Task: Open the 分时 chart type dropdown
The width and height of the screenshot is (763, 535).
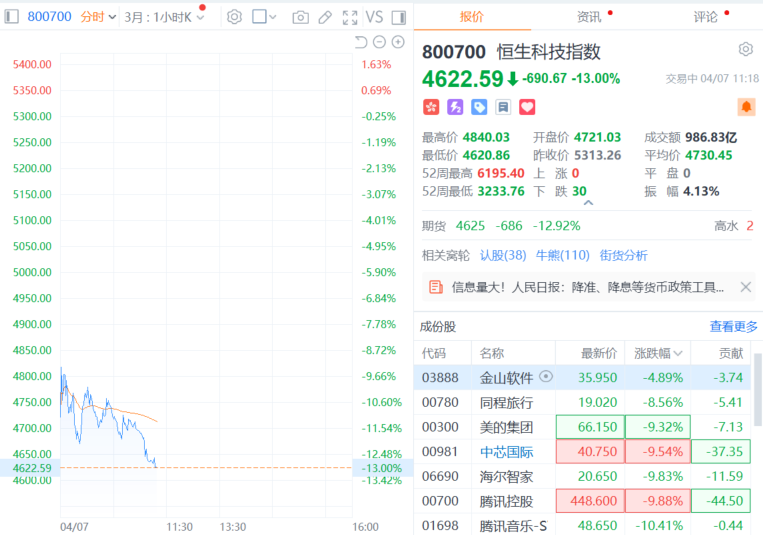Action: pyautogui.click(x=98, y=17)
